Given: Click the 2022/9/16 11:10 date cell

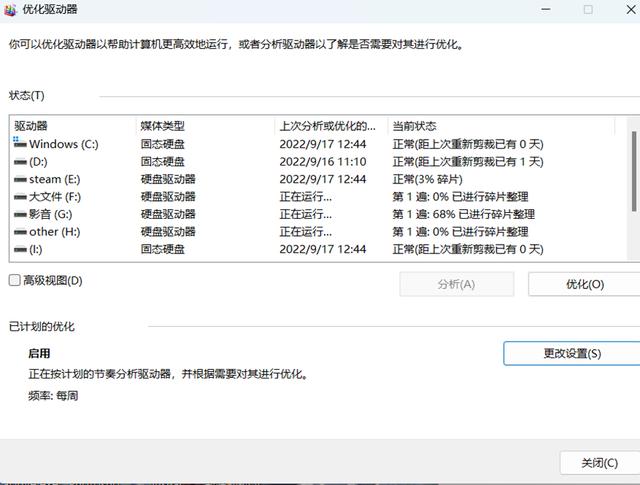Looking at the screenshot, I should (322, 162).
